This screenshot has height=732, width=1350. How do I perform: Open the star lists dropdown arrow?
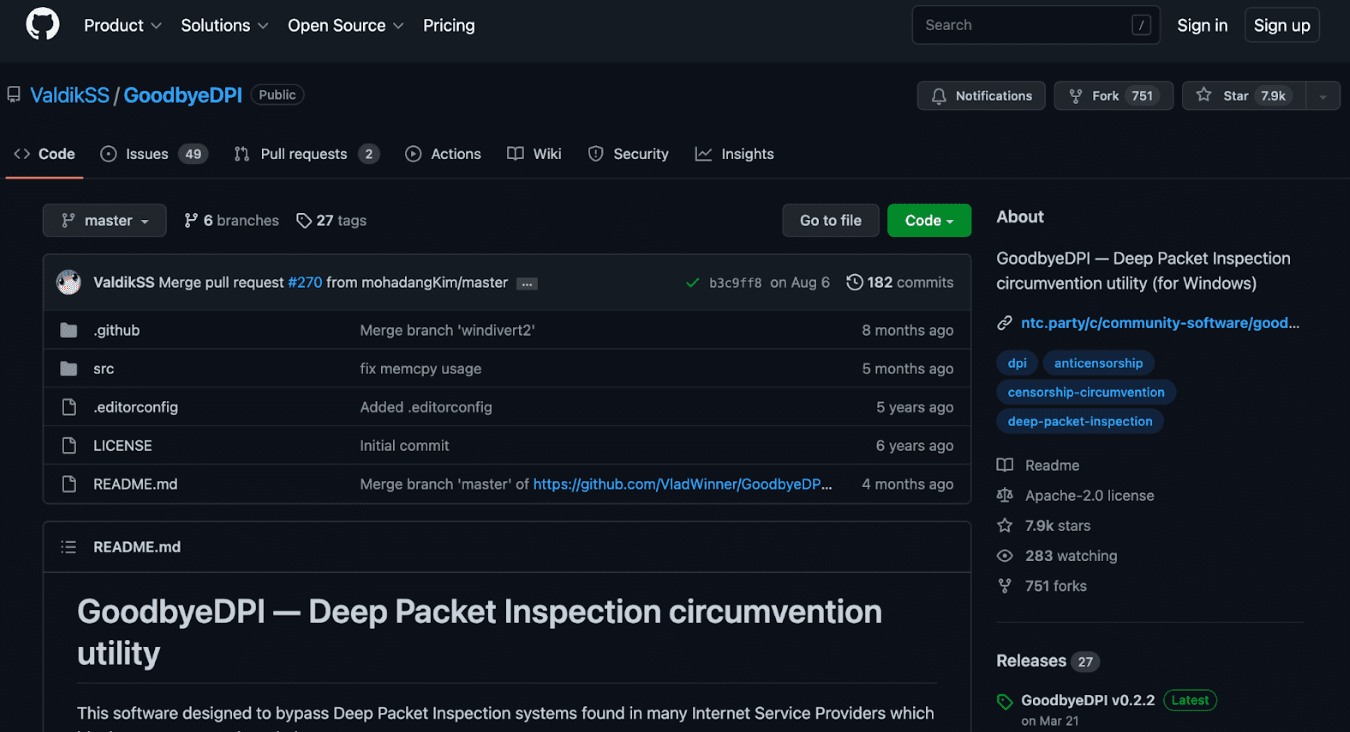pyautogui.click(x=1322, y=96)
